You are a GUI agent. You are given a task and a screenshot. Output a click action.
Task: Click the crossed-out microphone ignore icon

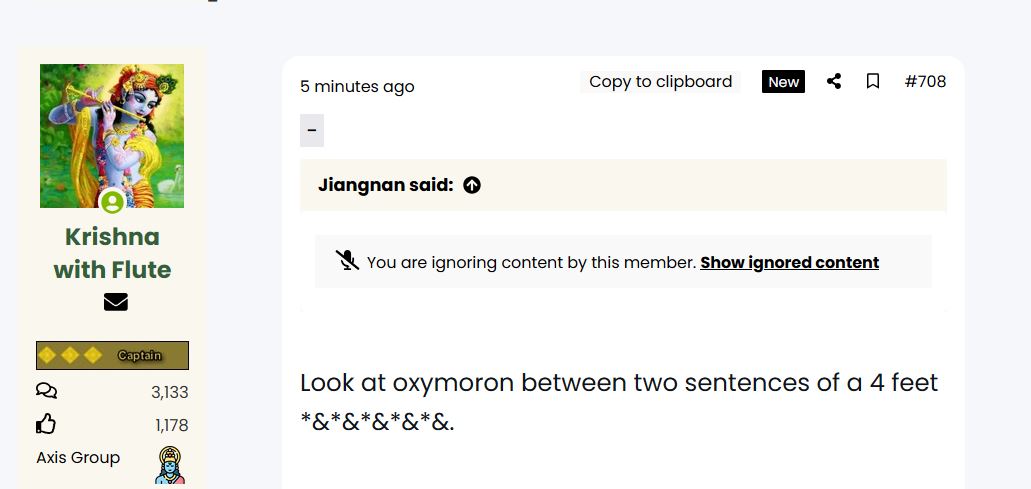[347, 261]
